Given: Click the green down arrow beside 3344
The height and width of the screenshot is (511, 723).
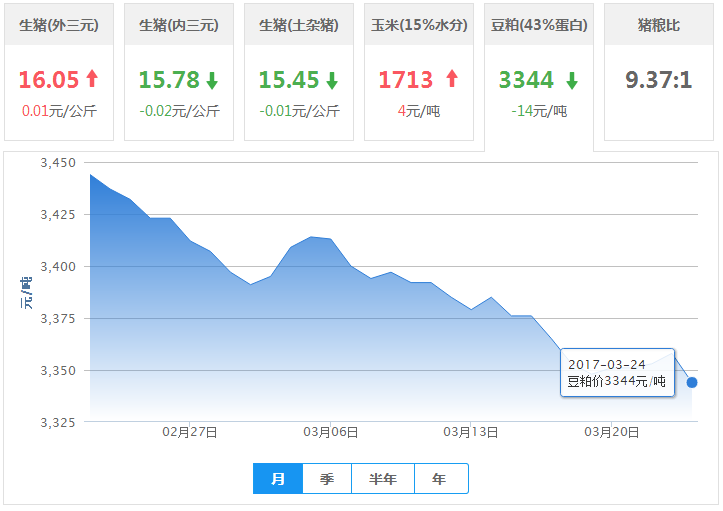Looking at the screenshot, I should [572, 81].
